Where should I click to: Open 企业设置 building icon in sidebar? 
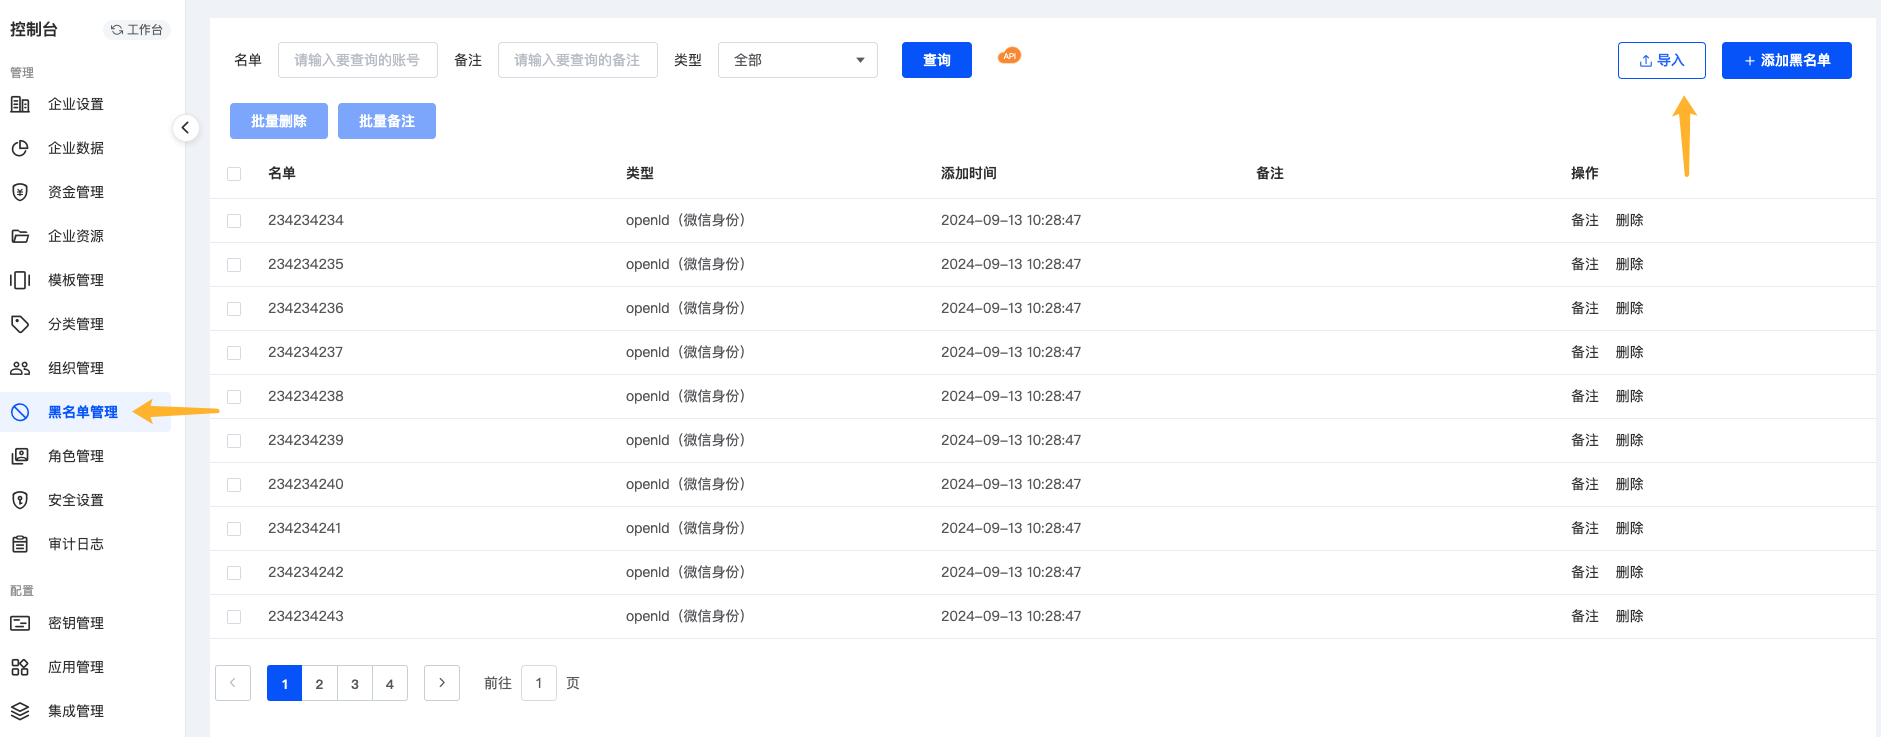tap(20, 104)
